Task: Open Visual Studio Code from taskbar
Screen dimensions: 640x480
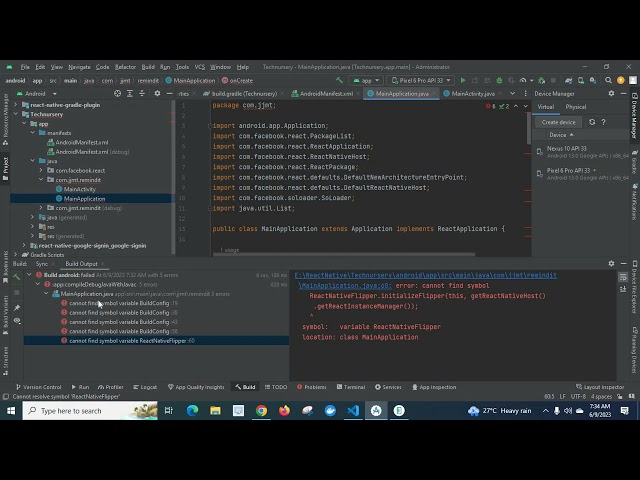Action: [x=353, y=411]
